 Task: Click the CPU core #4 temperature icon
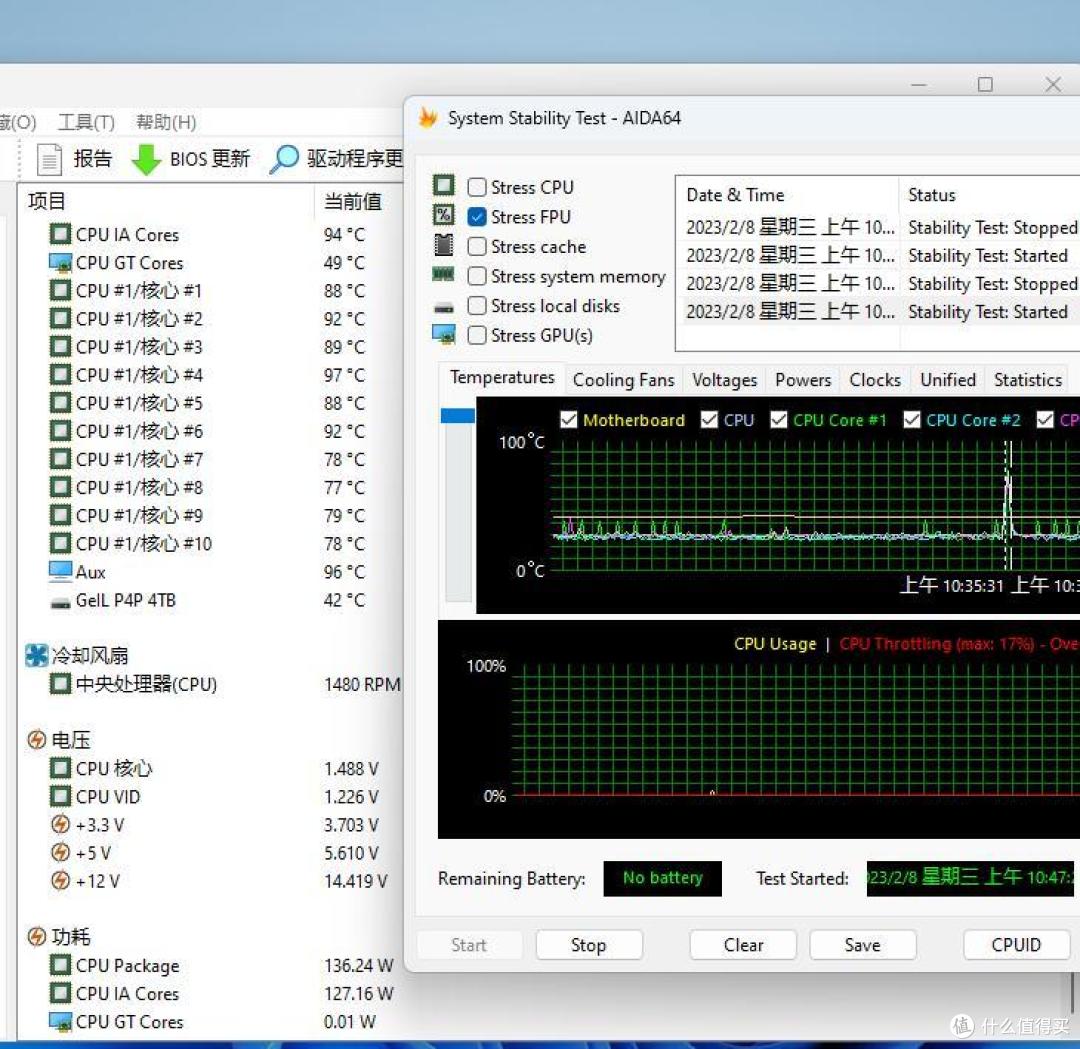(x=60, y=375)
